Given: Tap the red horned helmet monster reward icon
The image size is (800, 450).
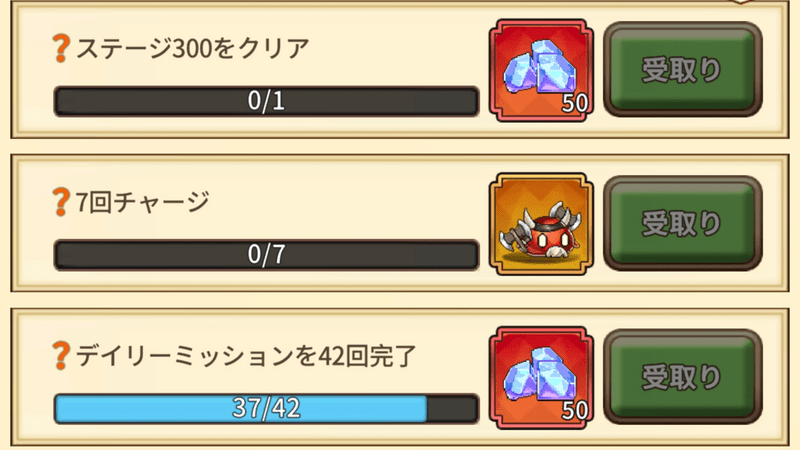Looking at the screenshot, I should (541, 224).
